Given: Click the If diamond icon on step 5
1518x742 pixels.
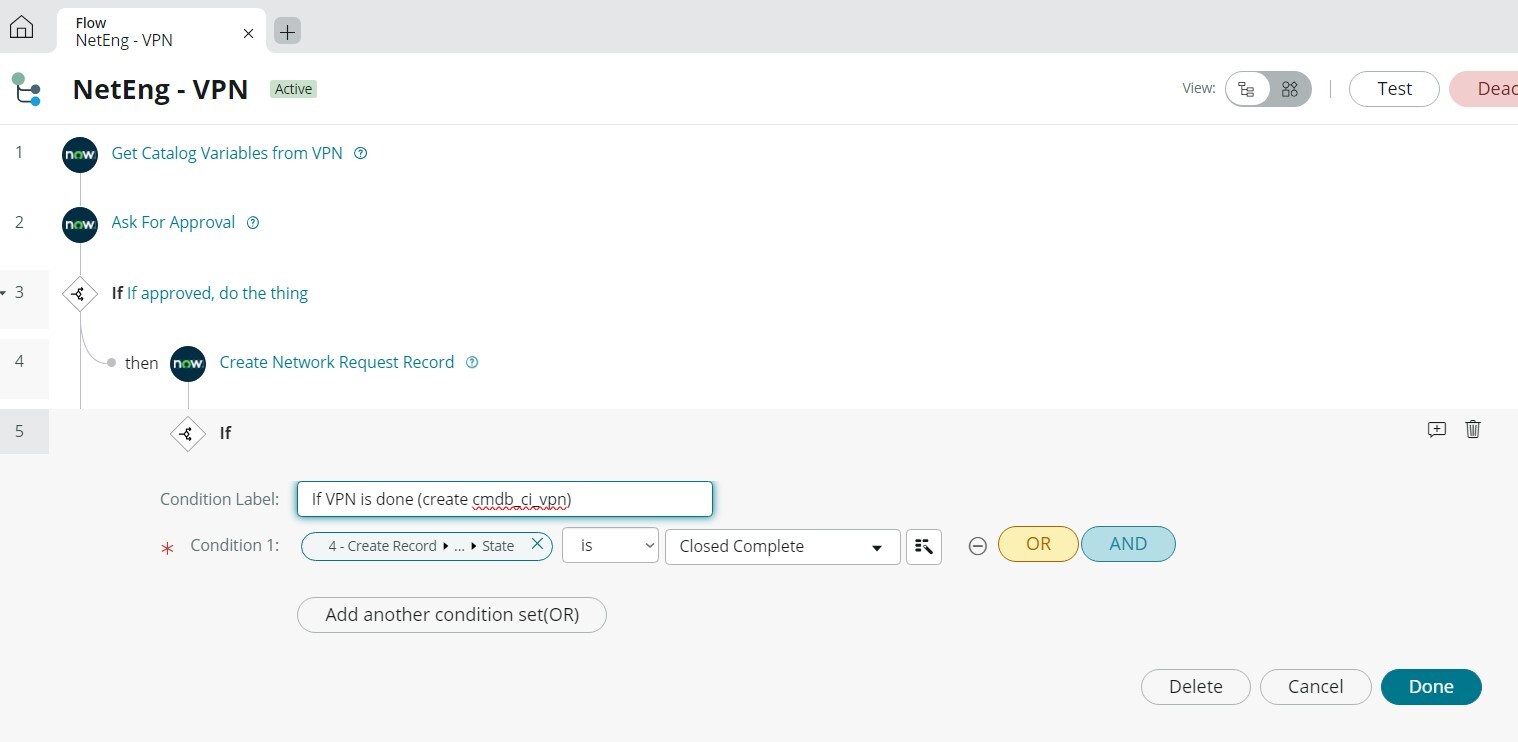Looking at the screenshot, I should (x=188, y=434).
